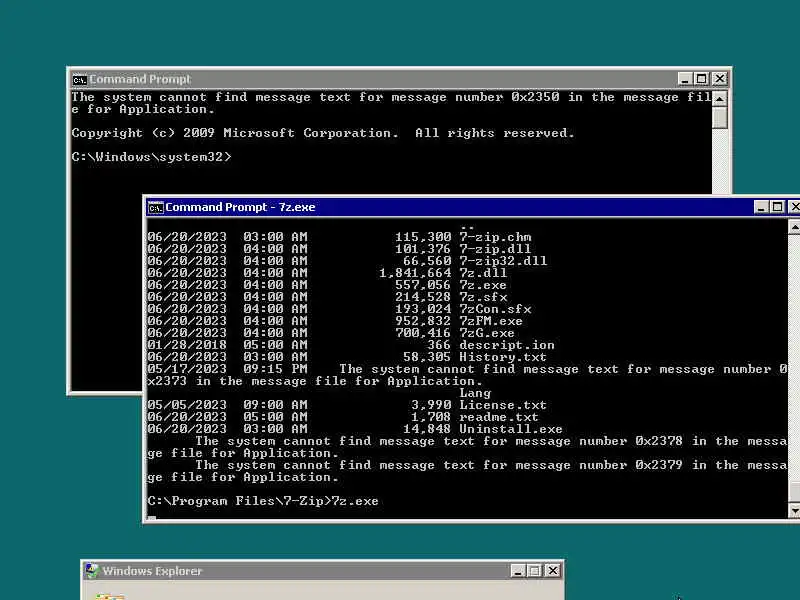Click the size value 1,841,664
This screenshot has height=600, width=800.
(415, 273)
